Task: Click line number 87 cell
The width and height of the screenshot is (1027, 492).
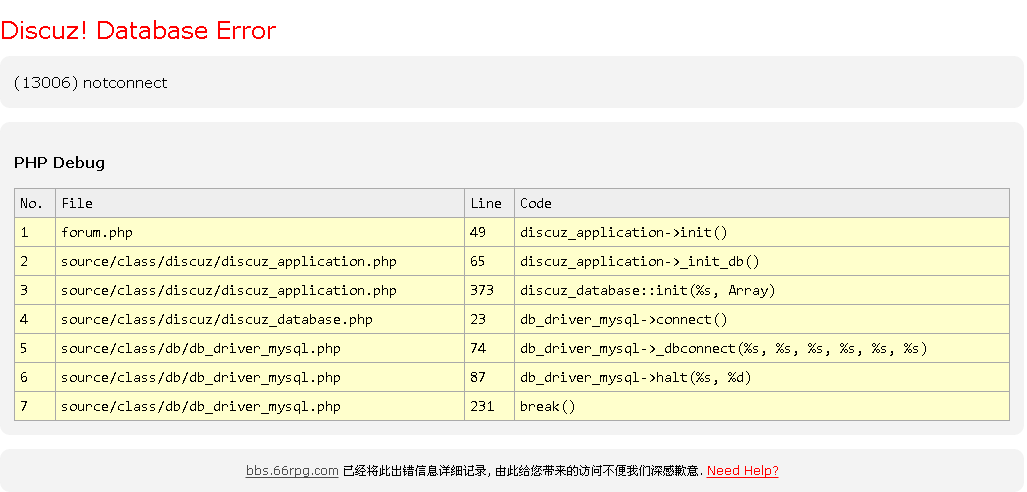Action: coord(489,377)
